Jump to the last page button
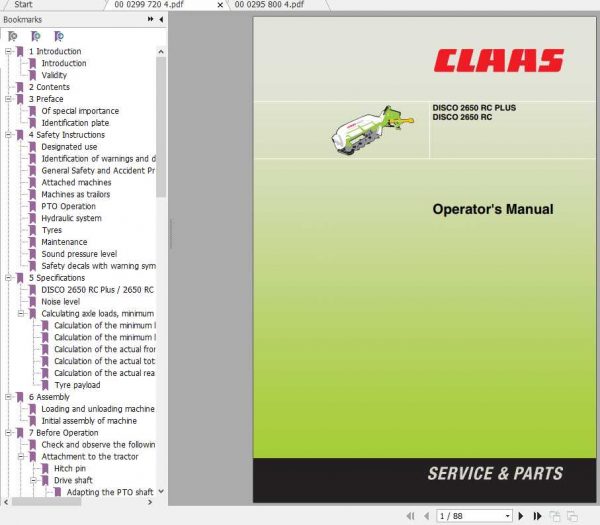 537,516
